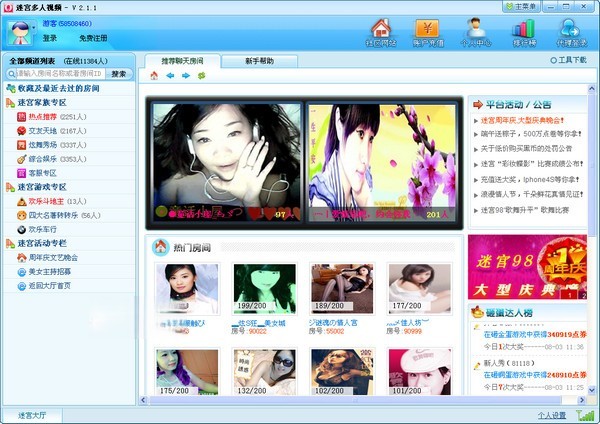Viewport: 600px width, 424px height.
Task: Switch to the 新手帮助 tab
Action: pyautogui.click(x=259, y=61)
